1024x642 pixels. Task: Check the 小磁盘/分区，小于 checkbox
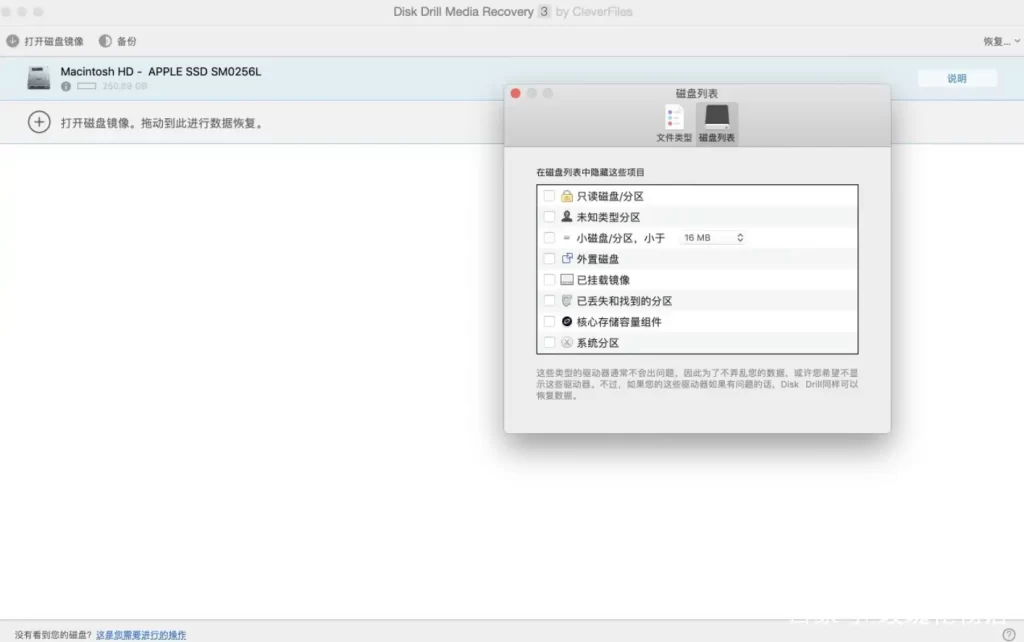click(549, 238)
